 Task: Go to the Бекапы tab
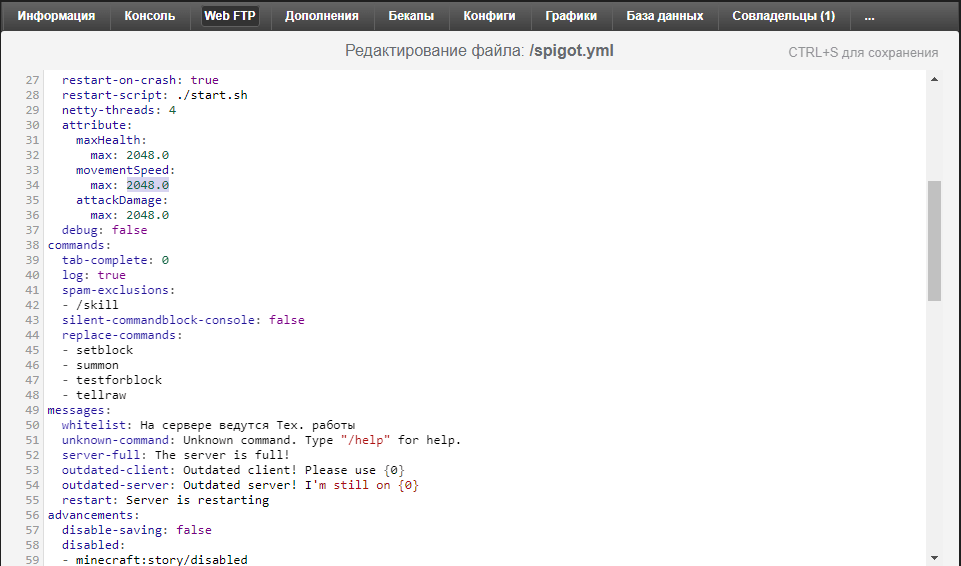(411, 16)
